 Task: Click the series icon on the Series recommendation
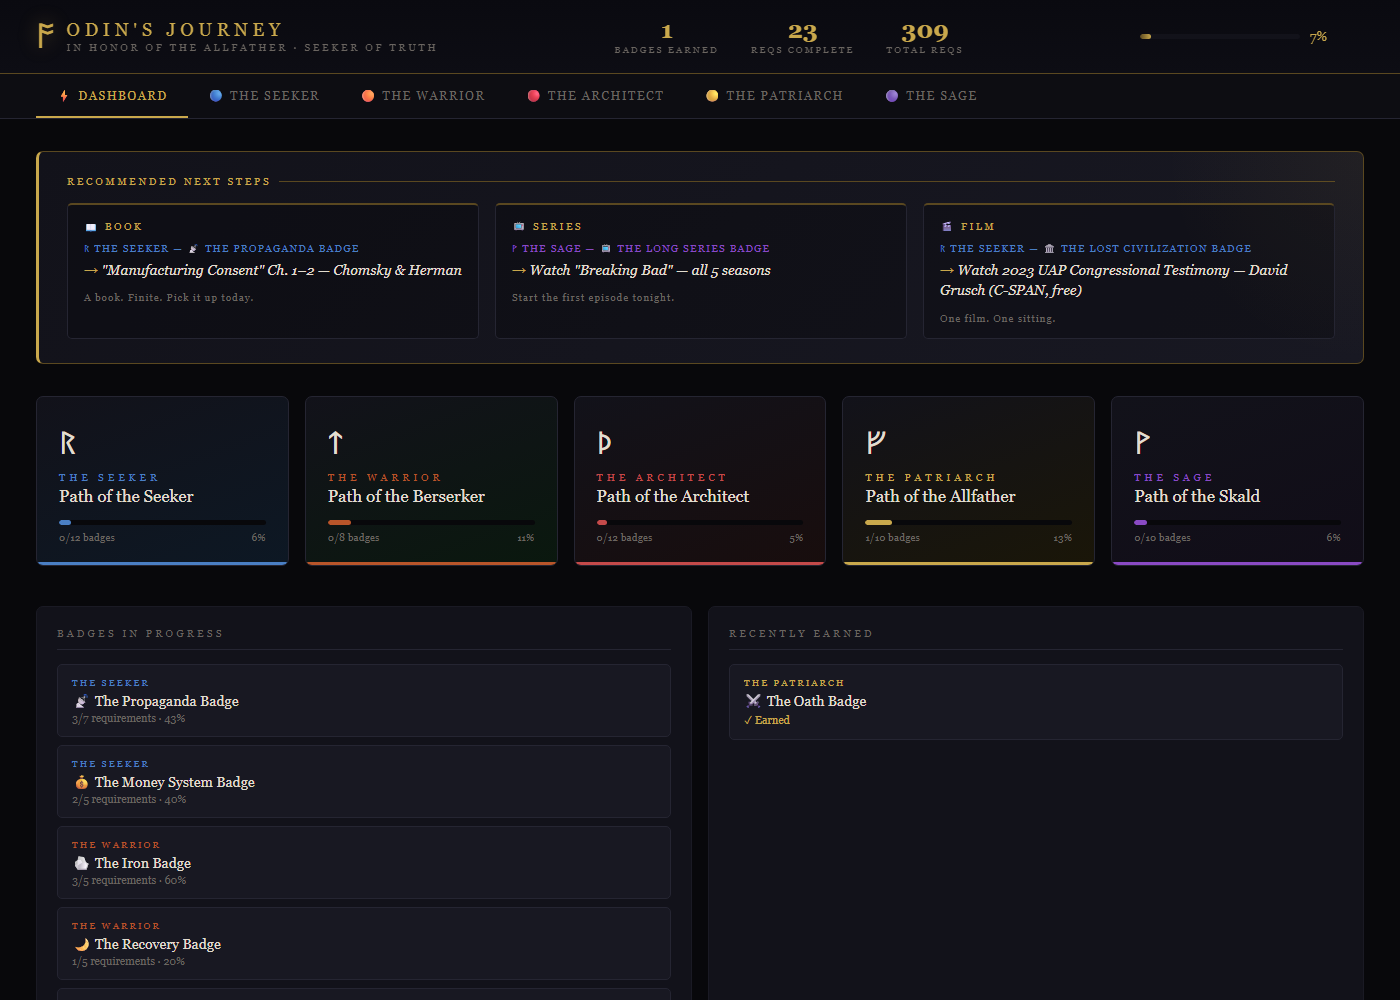tap(519, 227)
